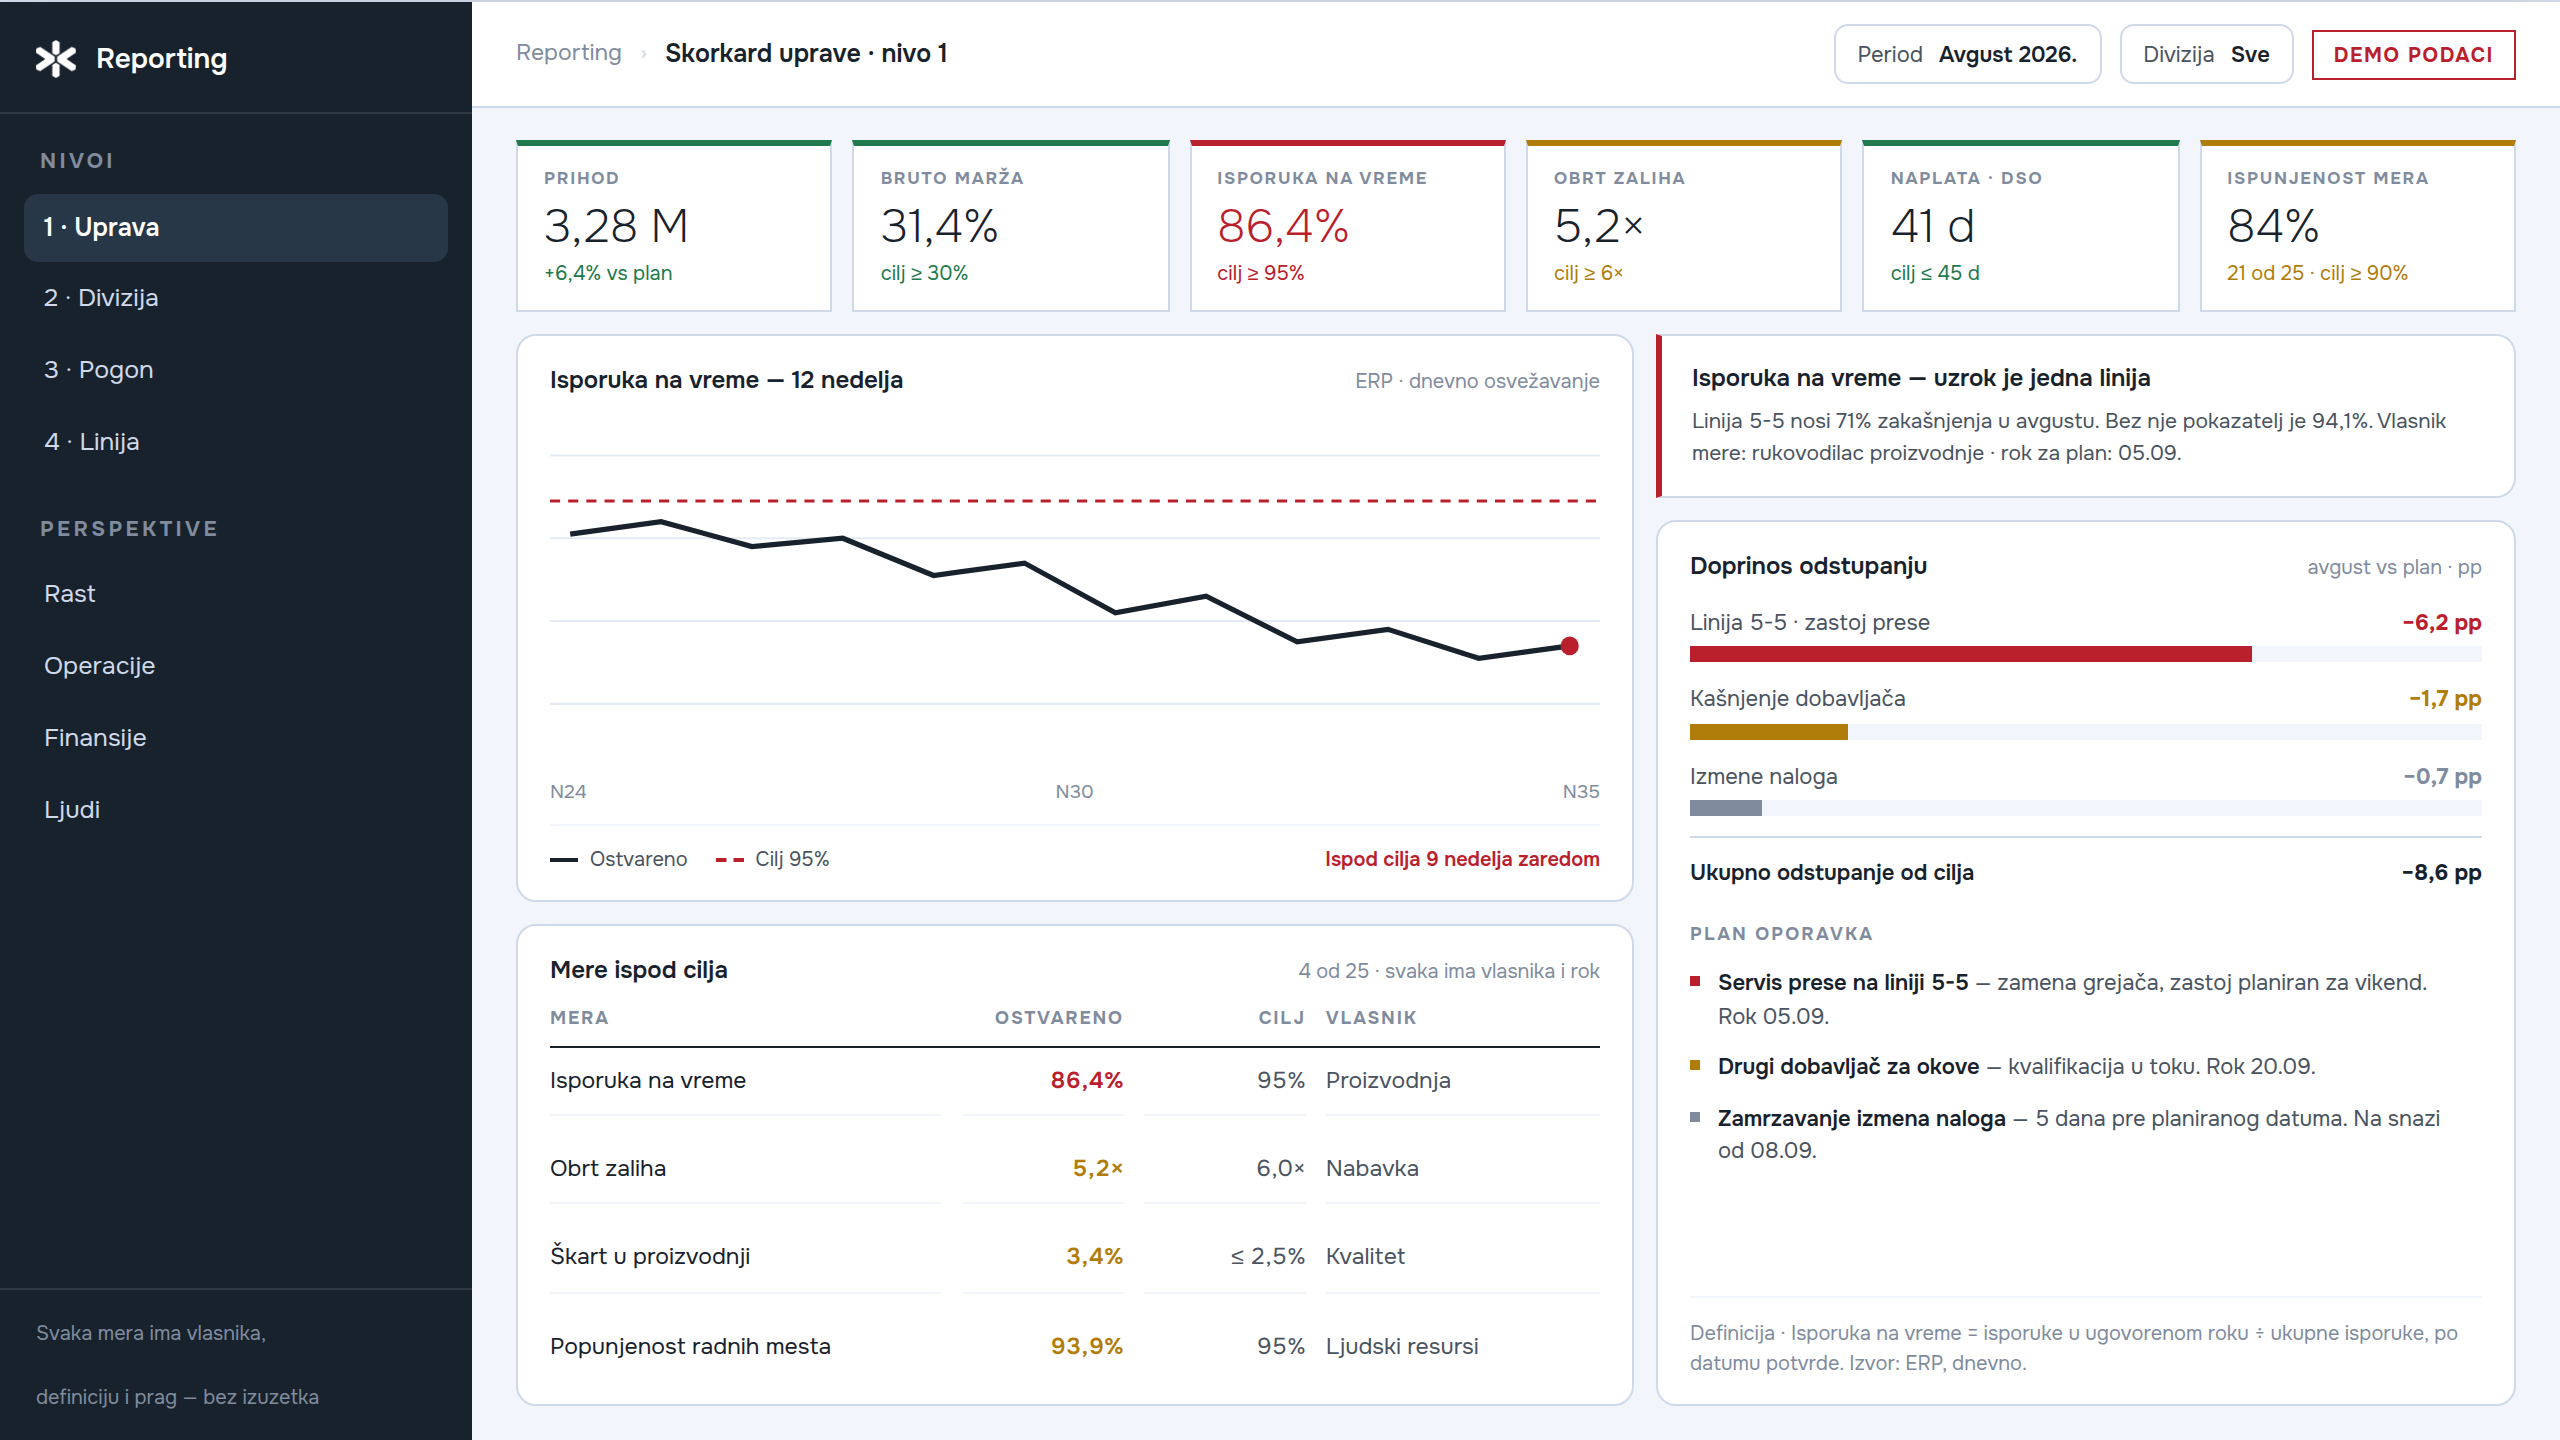Click the Proizvodnja owner cell
Screen dimensions: 2560x1440
1388,1080
